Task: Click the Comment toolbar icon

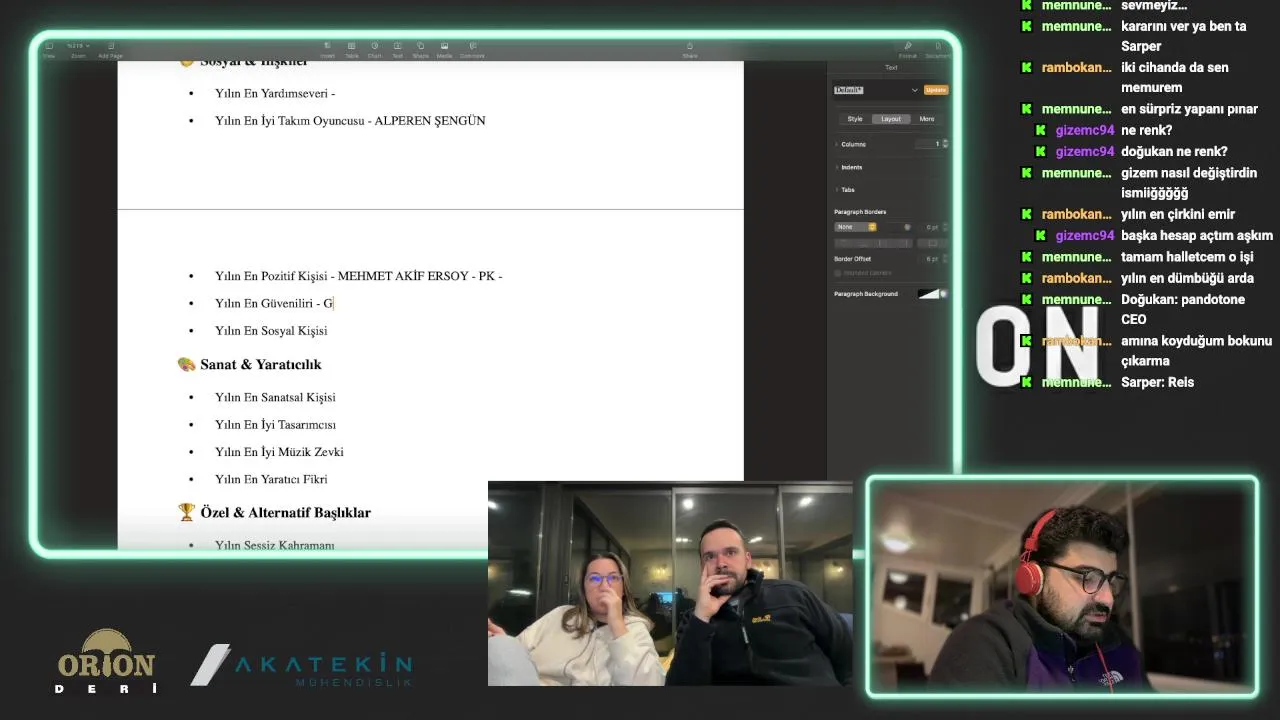Action: (472, 50)
